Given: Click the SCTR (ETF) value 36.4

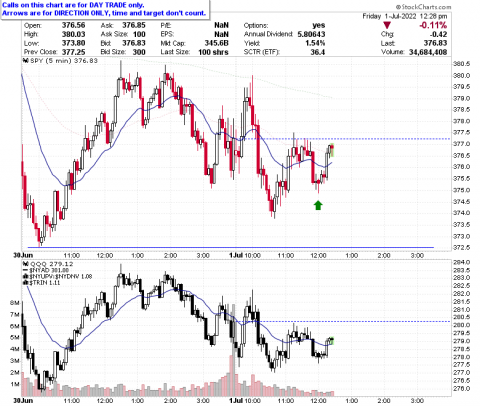Looking at the screenshot, I should [x=317, y=52].
